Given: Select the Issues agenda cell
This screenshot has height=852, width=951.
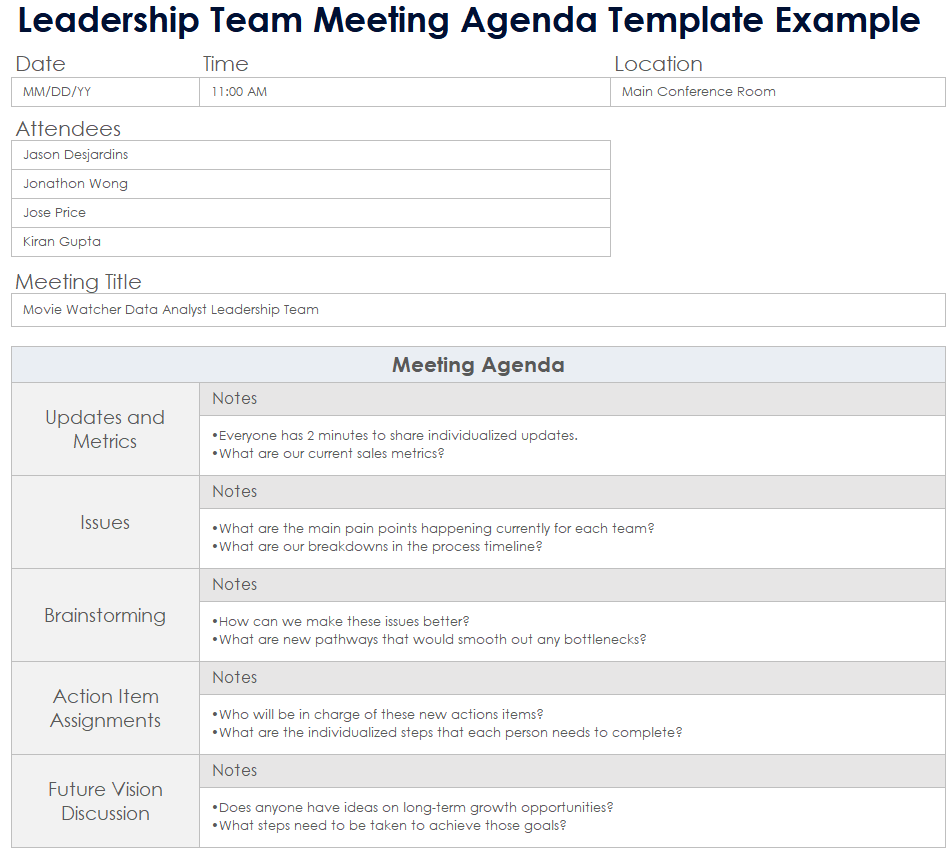Looking at the screenshot, I should point(105,522).
